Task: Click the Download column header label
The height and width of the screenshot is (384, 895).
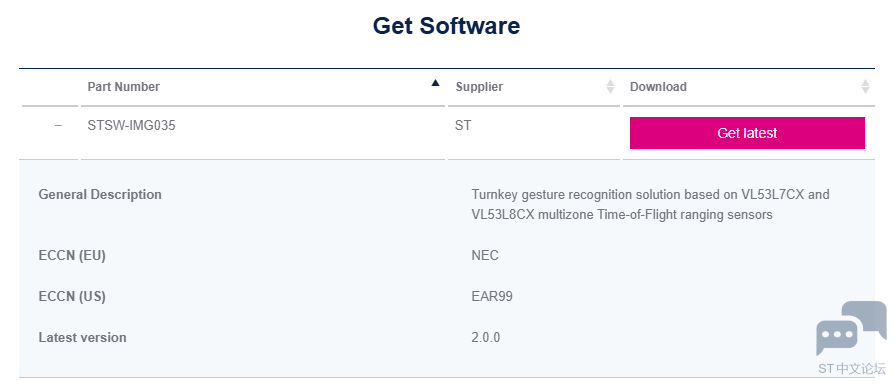Action: (658, 87)
